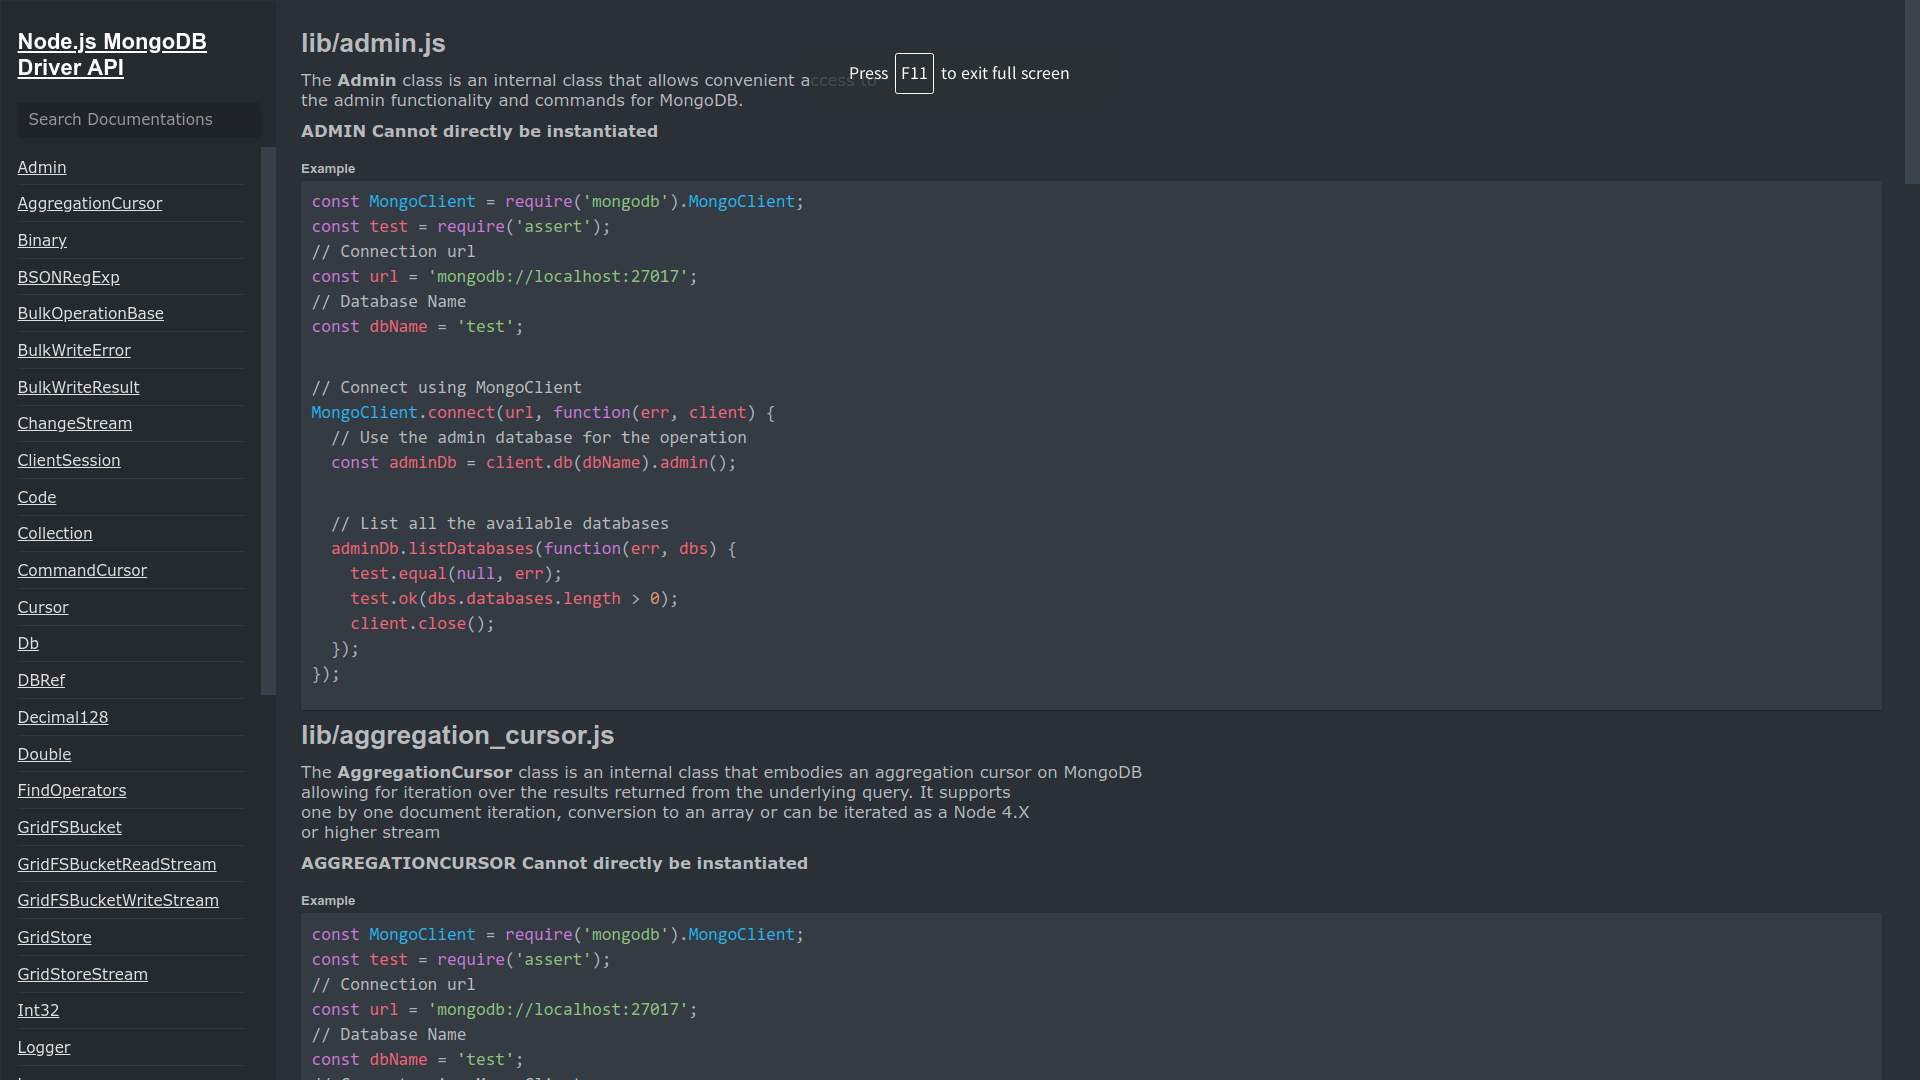Navigate to the CommandCursor entry

click(82, 570)
